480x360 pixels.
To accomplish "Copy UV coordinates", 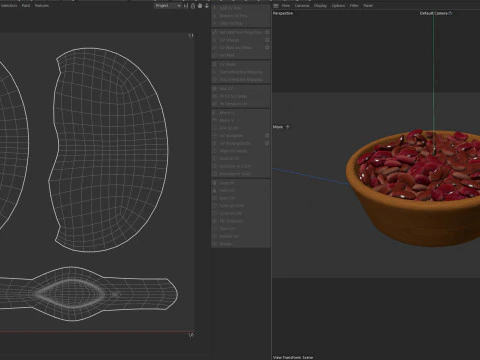I will [x=241, y=183].
